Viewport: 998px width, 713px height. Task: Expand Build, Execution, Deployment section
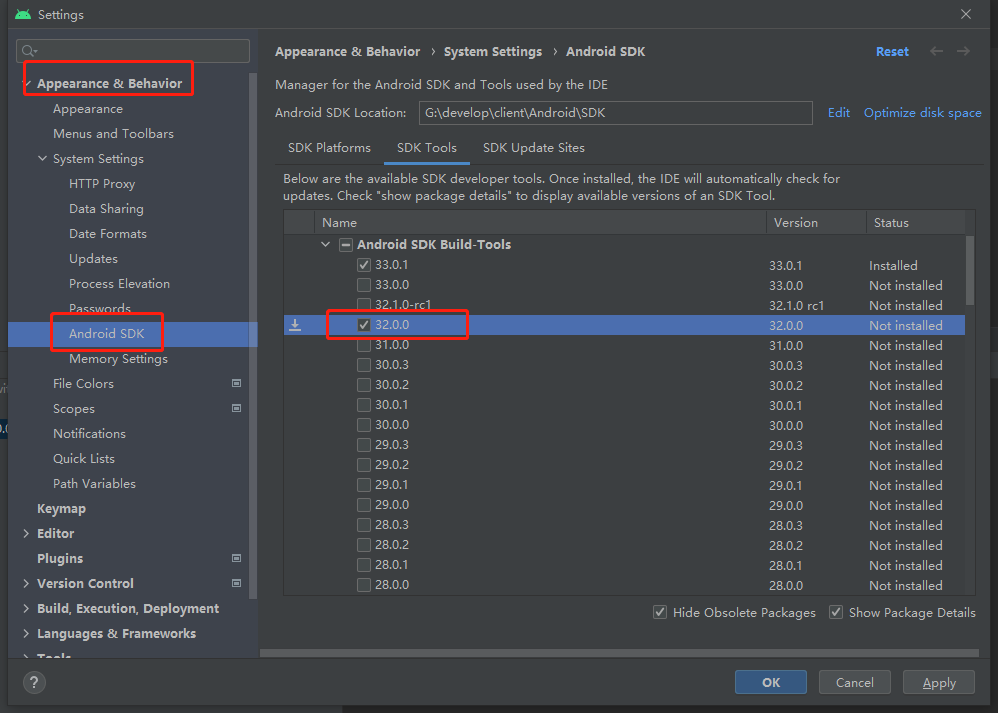pyautogui.click(x=25, y=609)
